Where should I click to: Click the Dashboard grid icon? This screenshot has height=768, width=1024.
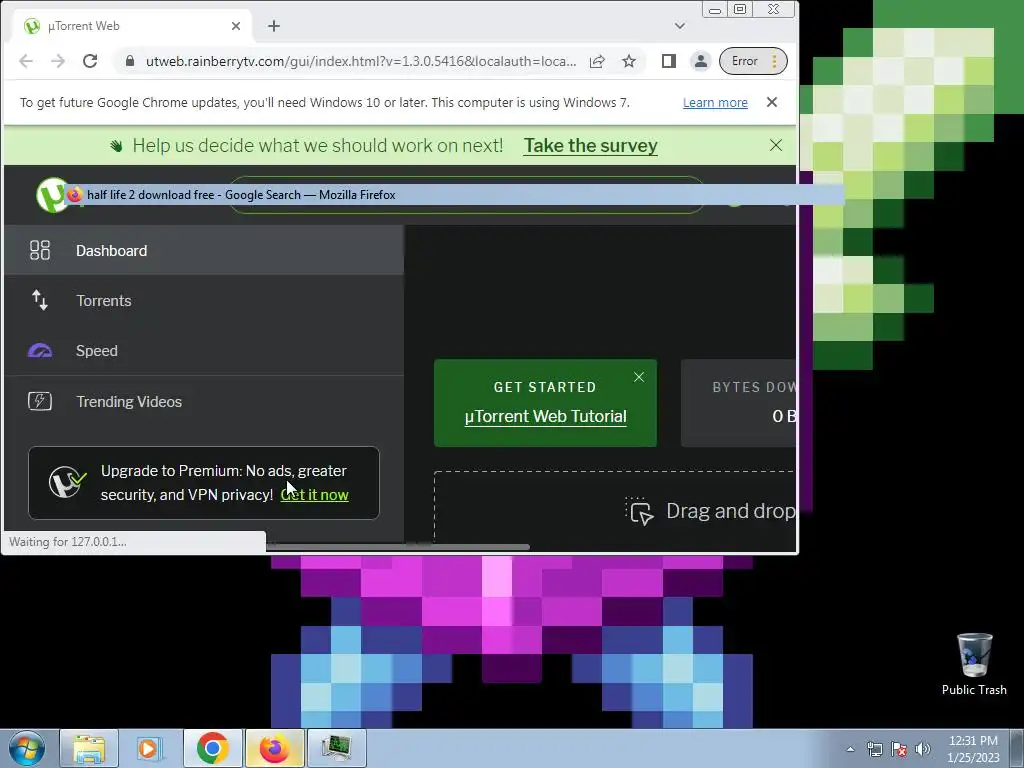pos(40,250)
